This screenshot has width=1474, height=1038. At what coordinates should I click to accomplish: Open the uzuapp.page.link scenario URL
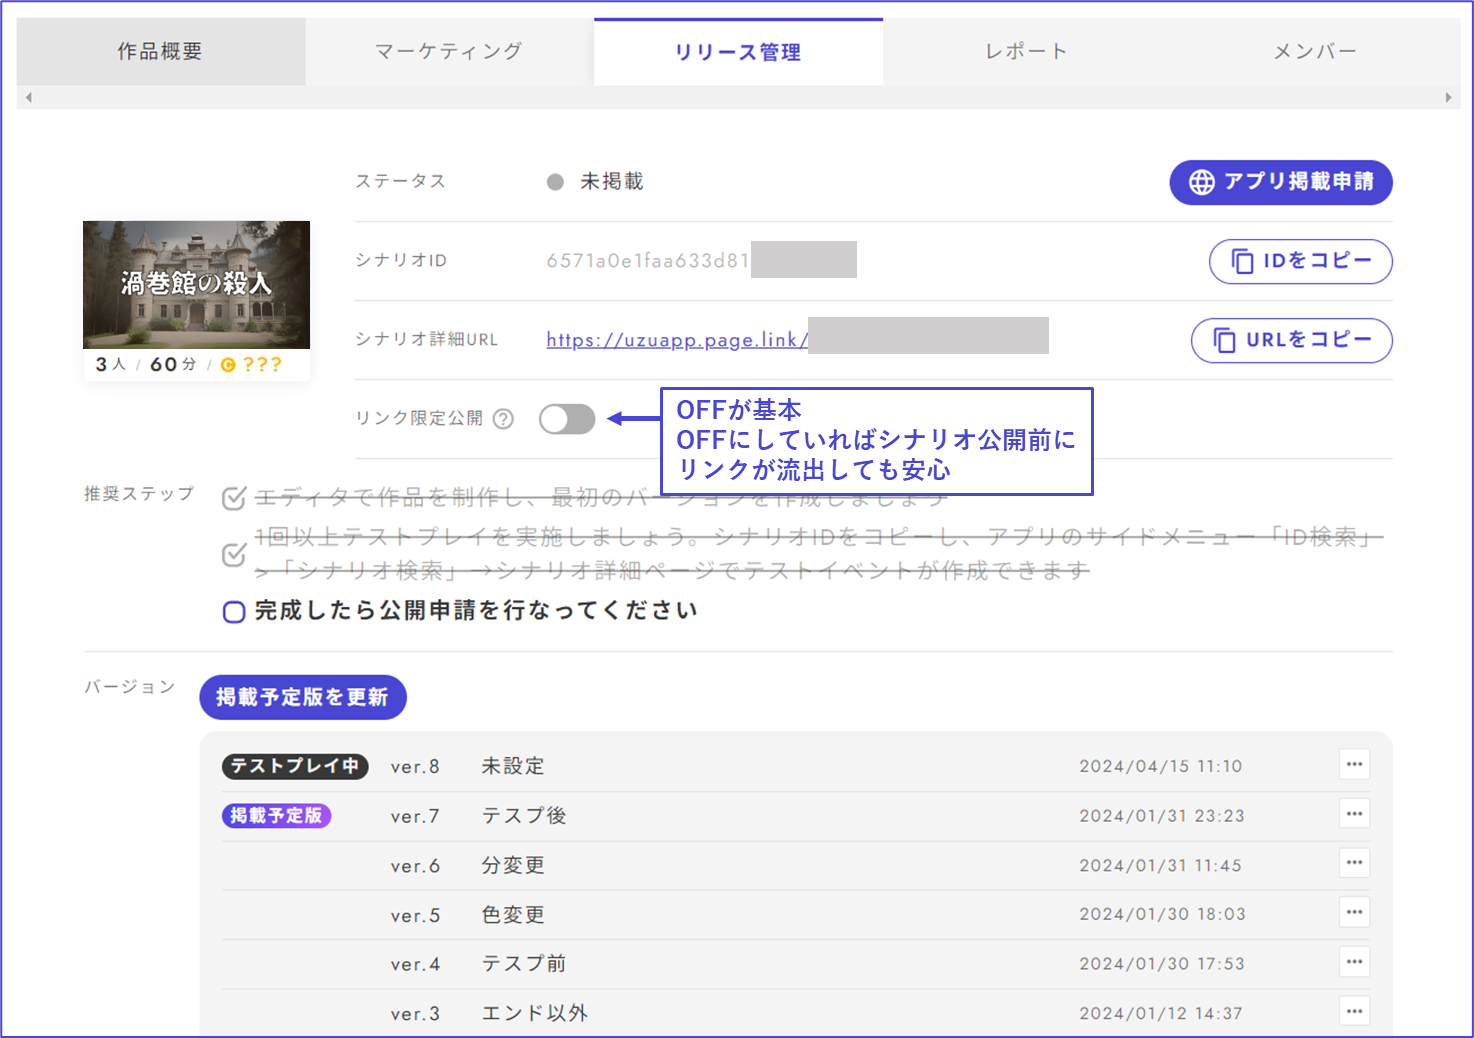tap(676, 340)
